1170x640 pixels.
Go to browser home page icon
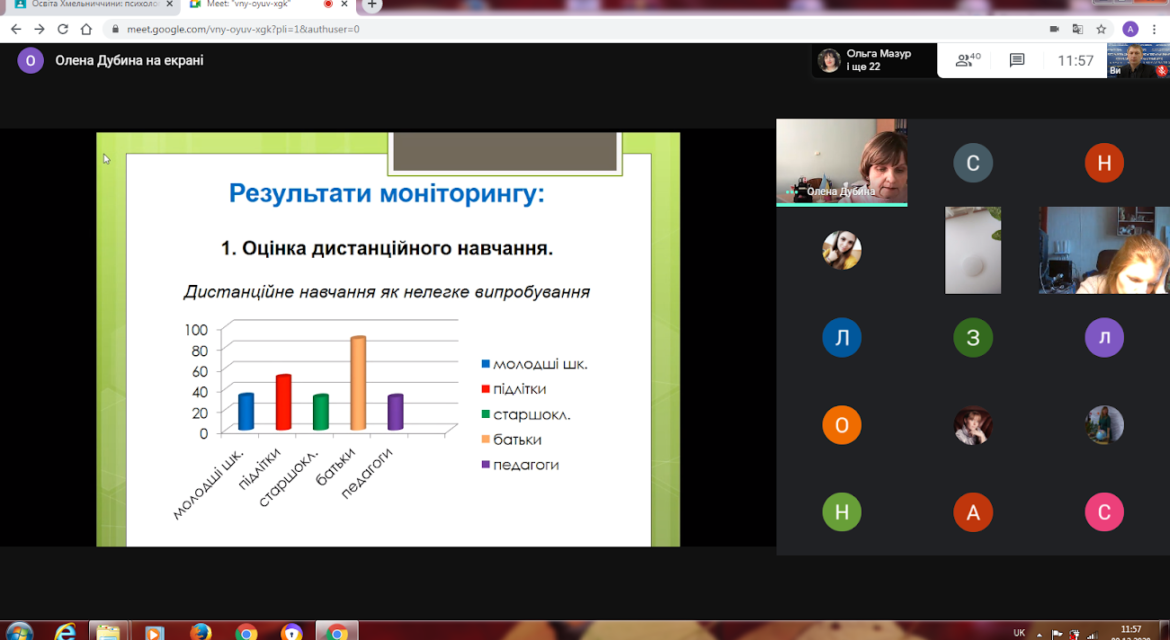pyautogui.click(x=86, y=29)
